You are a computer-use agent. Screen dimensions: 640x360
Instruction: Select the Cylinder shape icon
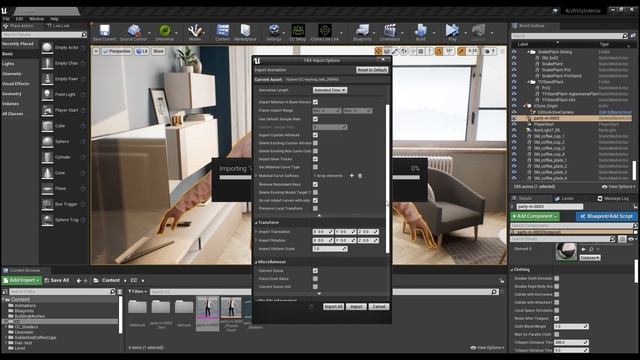click(x=47, y=157)
